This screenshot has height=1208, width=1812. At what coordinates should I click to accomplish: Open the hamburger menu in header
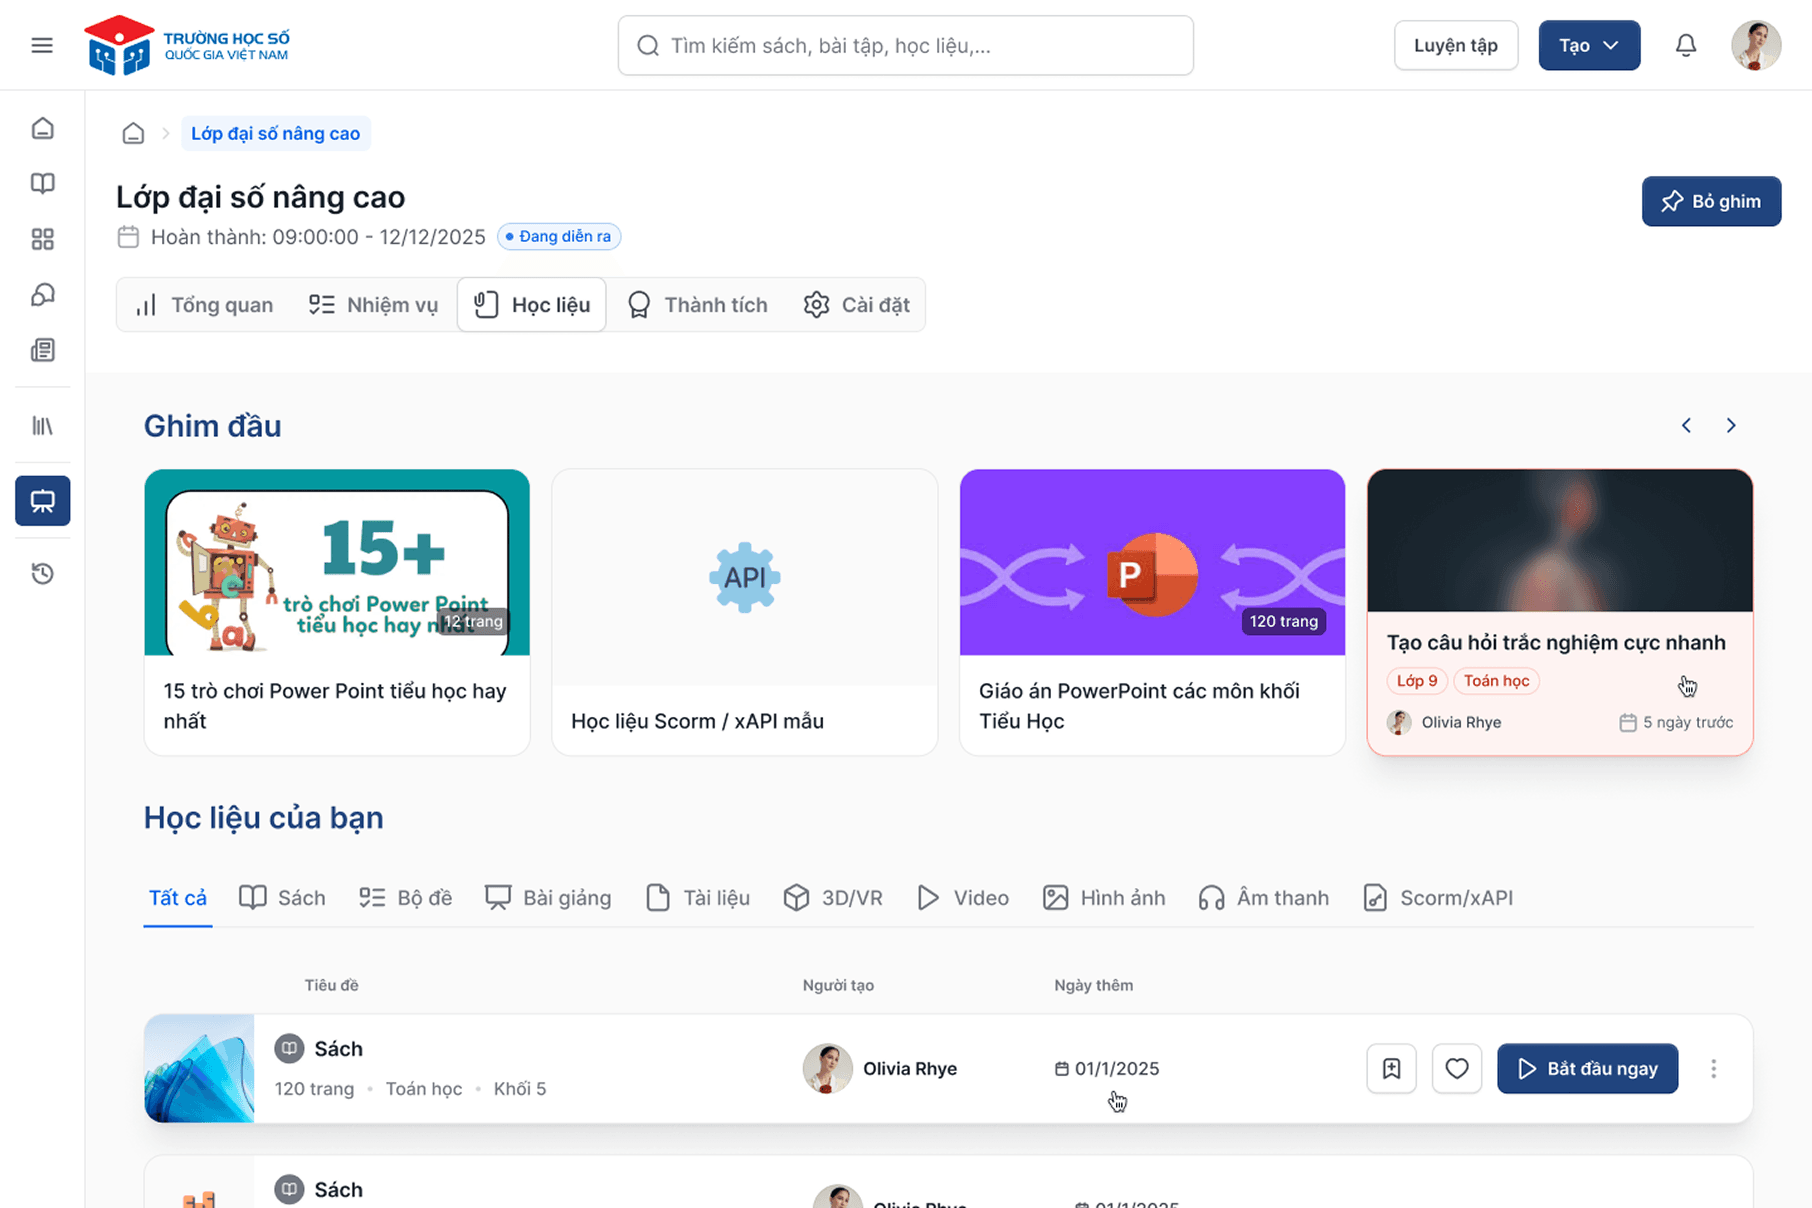click(42, 45)
